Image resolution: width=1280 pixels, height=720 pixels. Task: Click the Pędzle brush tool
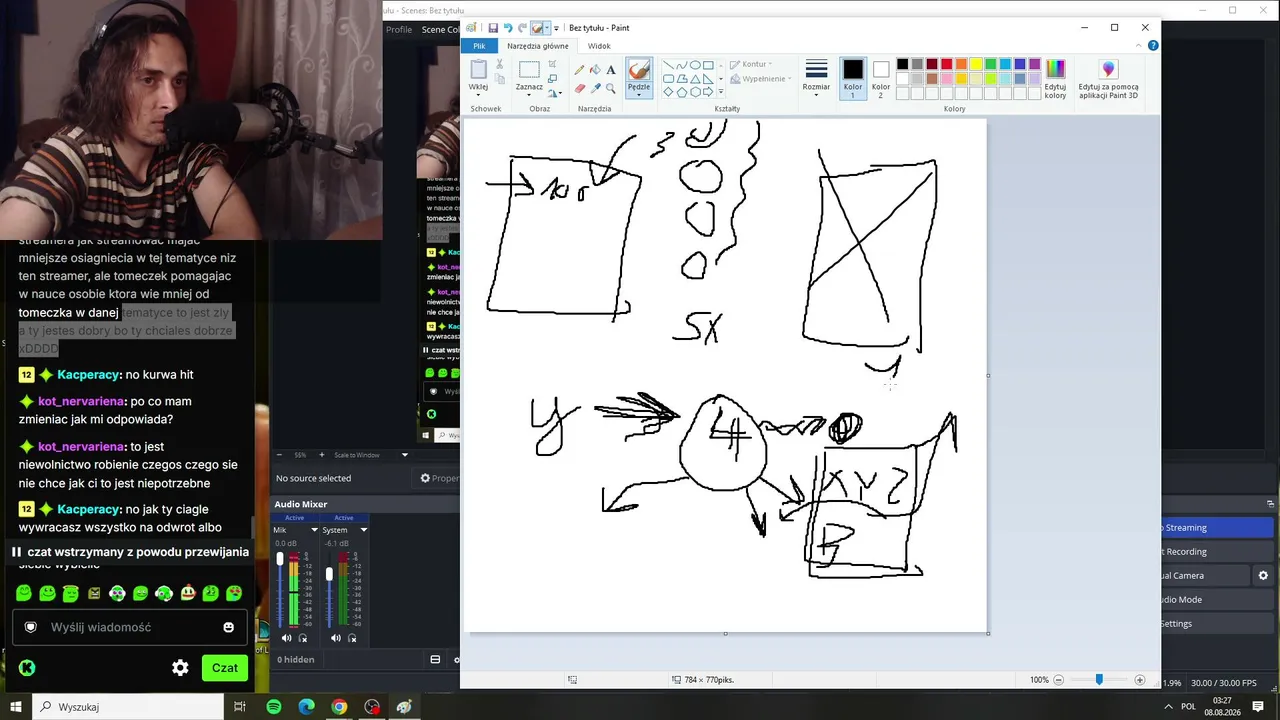pyautogui.click(x=639, y=76)
